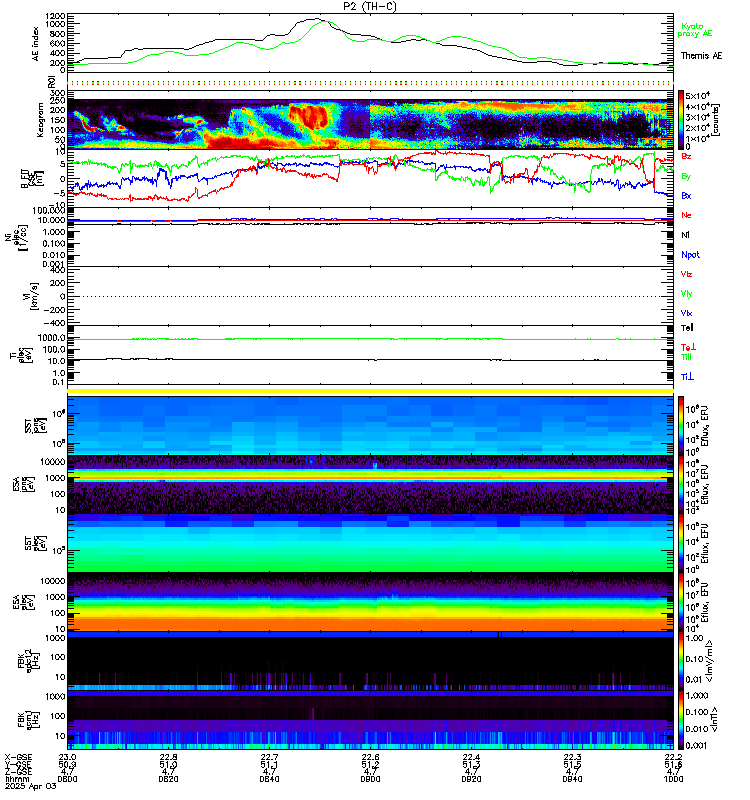The height and width of the screenshot is (800, 750).
Task: Click the X-GSE value 22.4
Action: coord(471,757)
